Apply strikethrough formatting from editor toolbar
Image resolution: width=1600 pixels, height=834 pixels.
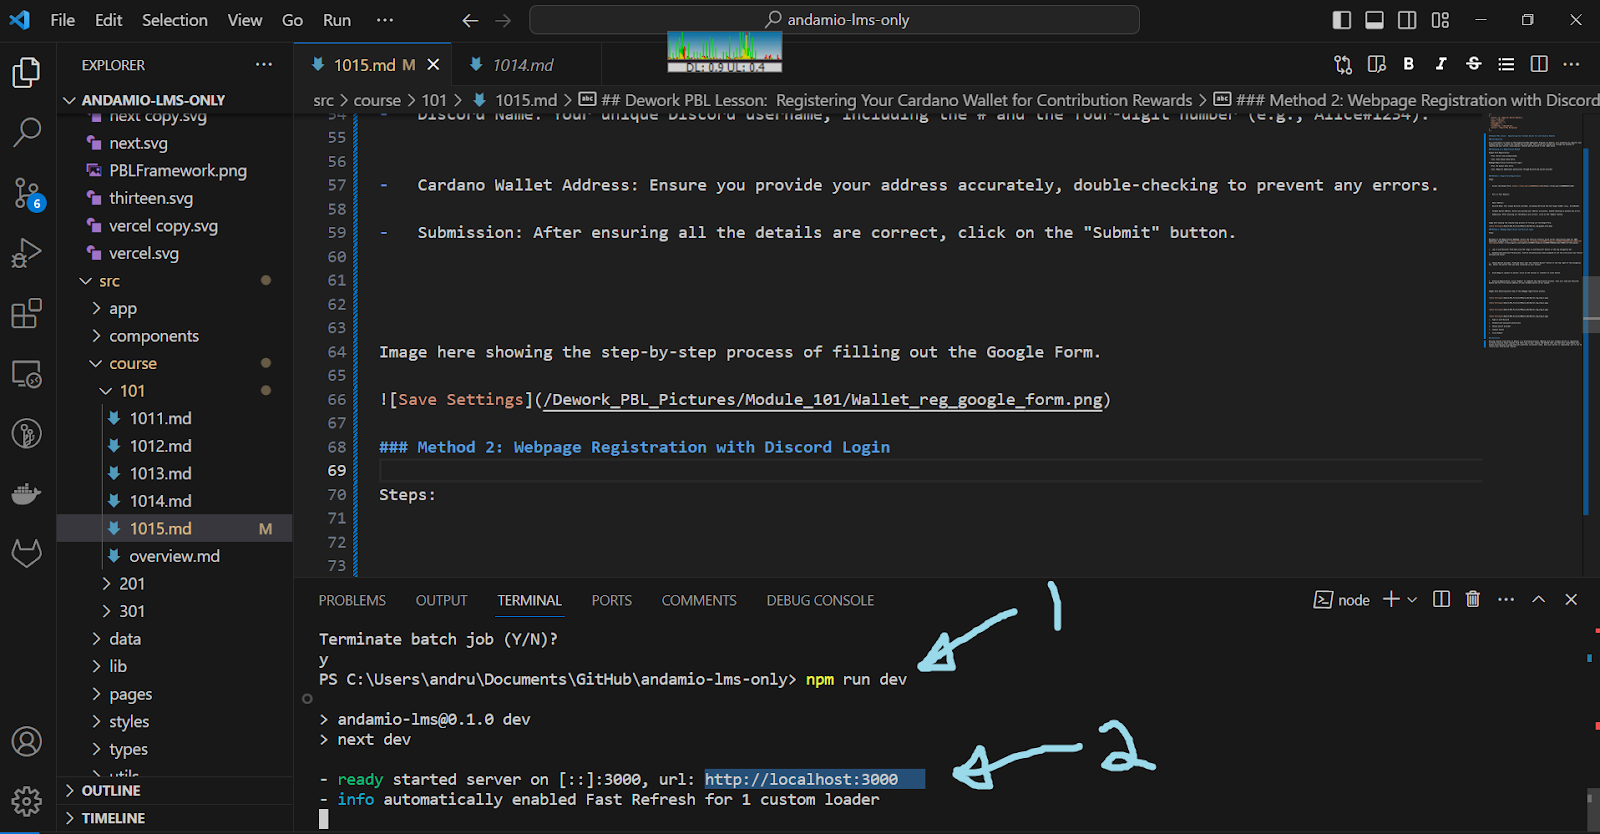click(x=1473, y=64)
